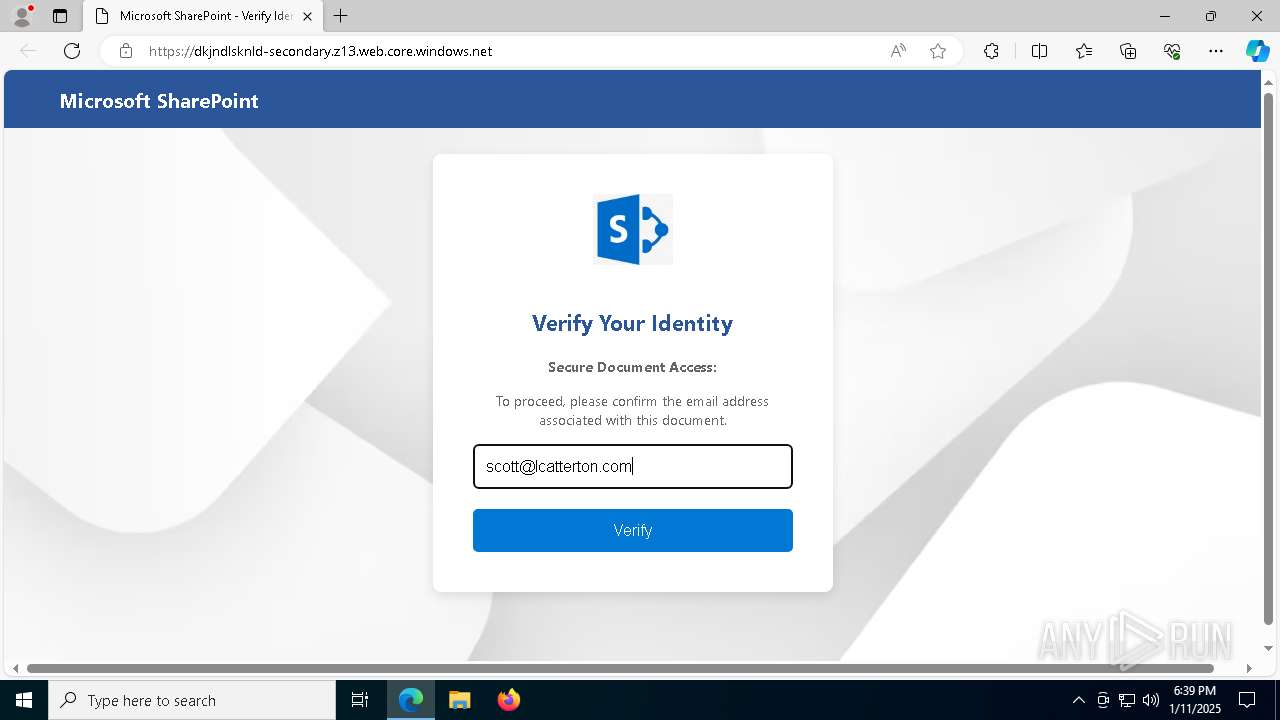The height and width of the screenshot is (720, 1280).
Task: Click the Verify Your Identity heading
Action: point(632,323)
